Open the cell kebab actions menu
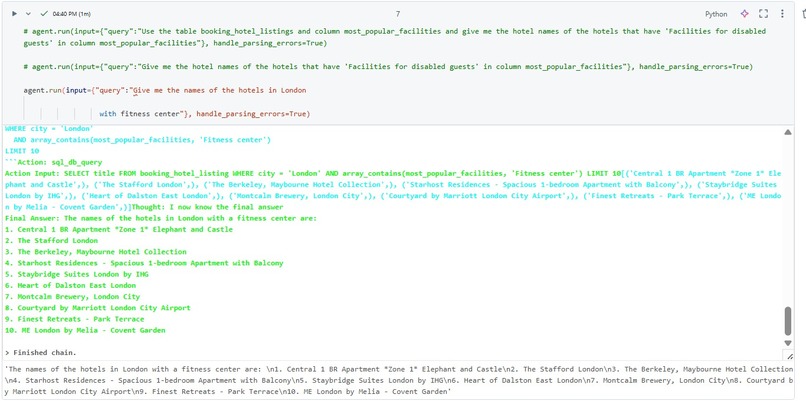The height and width of the screenshot is (401, 806). pos(782,14)
